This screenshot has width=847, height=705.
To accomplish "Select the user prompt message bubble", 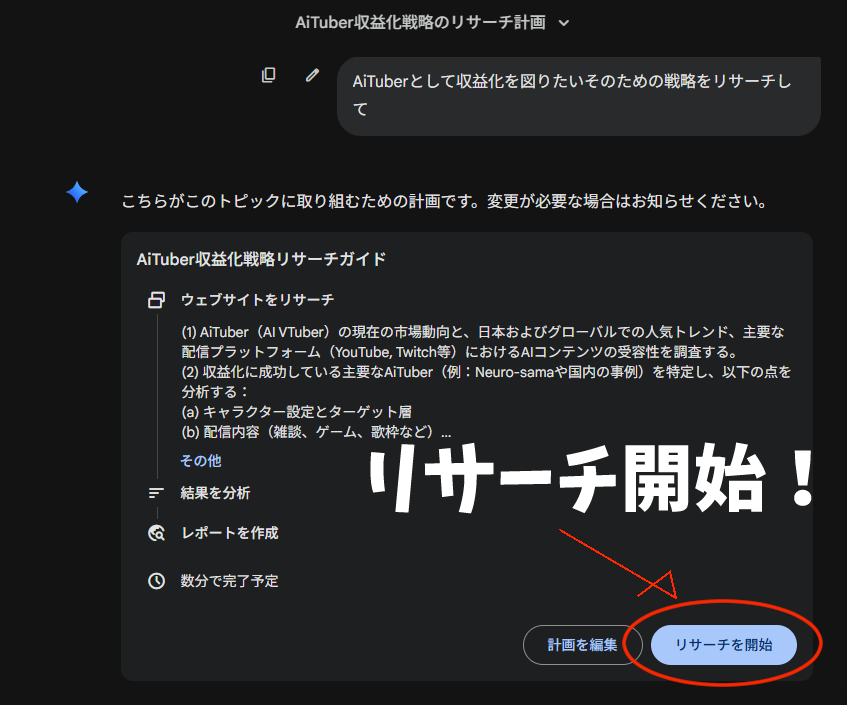I will pyautogui.click(x=578, y=95).
